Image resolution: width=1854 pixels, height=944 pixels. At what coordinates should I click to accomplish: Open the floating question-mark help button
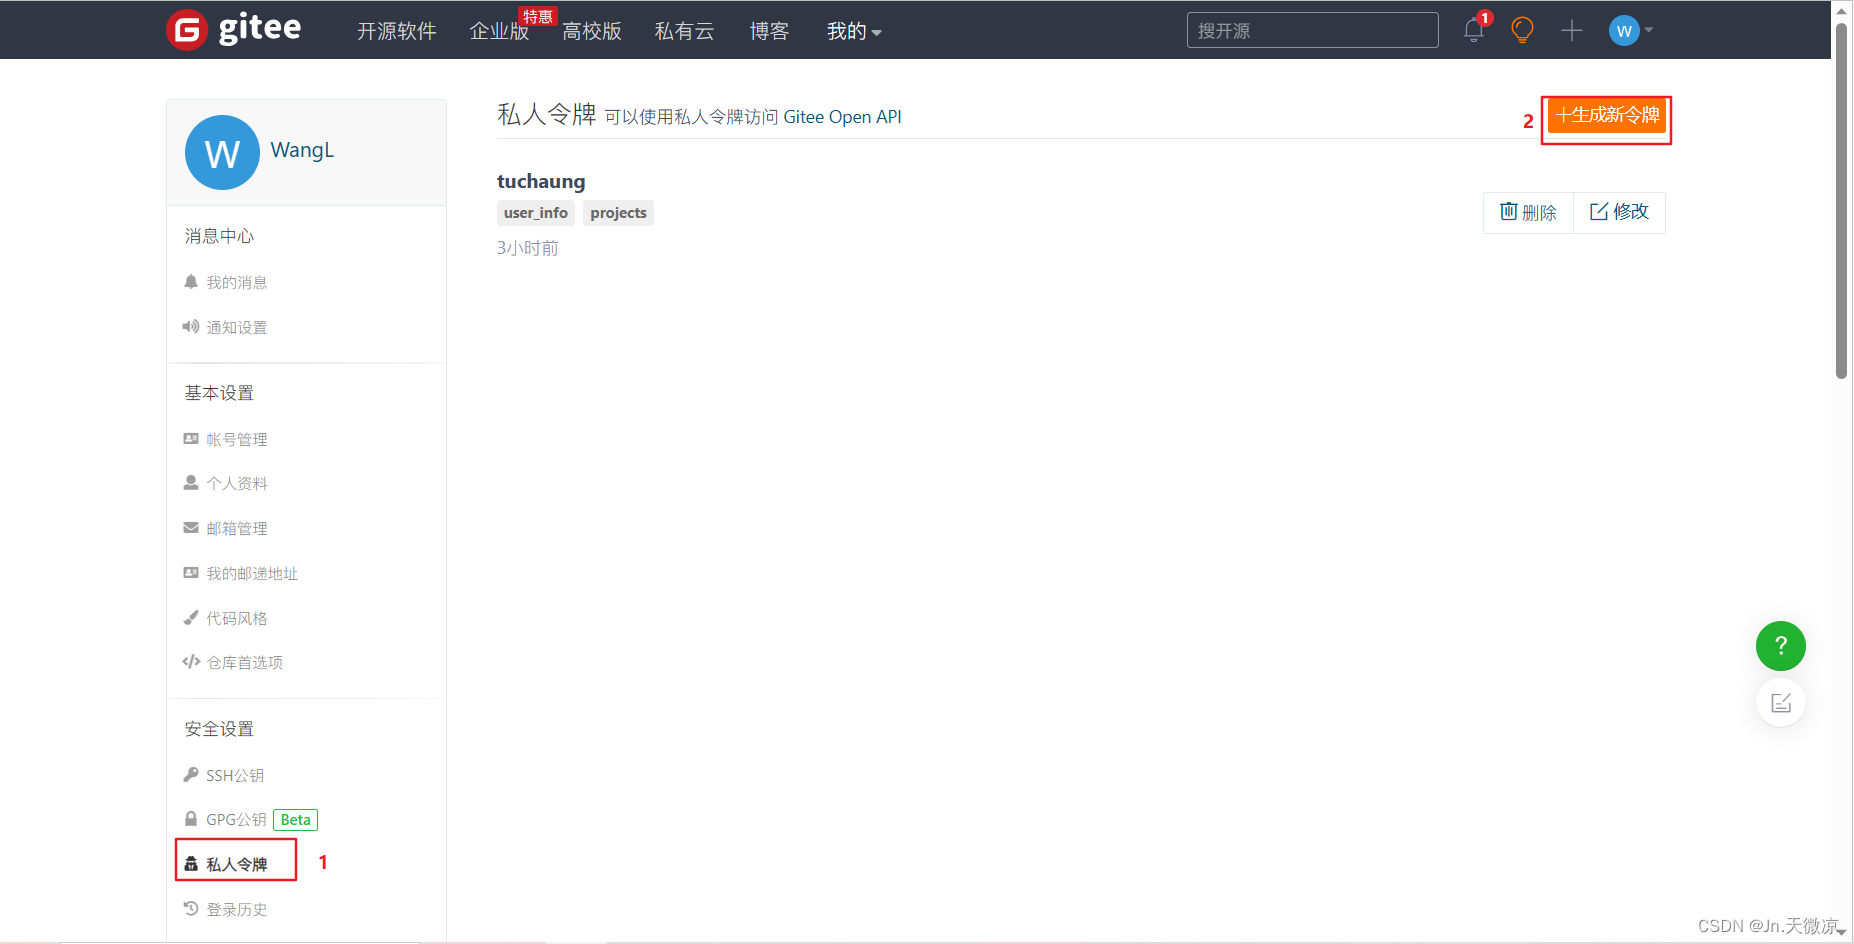point(1780,646)
